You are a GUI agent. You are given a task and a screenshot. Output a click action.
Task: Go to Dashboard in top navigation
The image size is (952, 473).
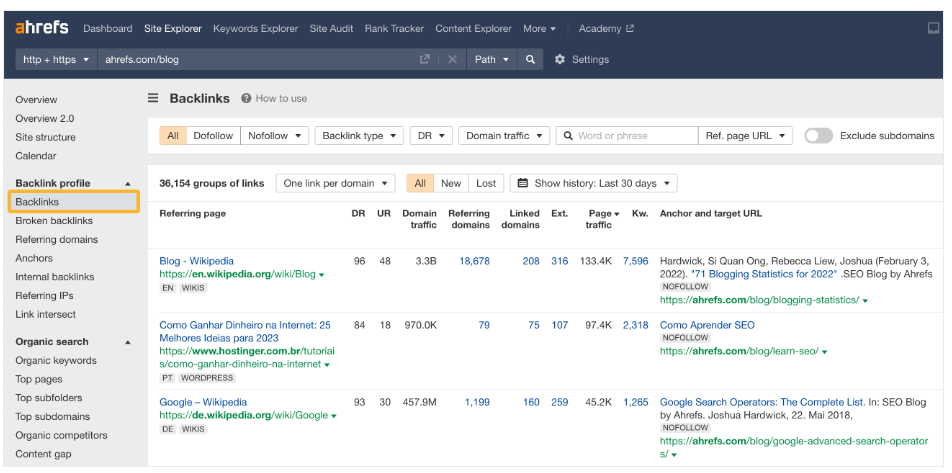tap(107, 29)
